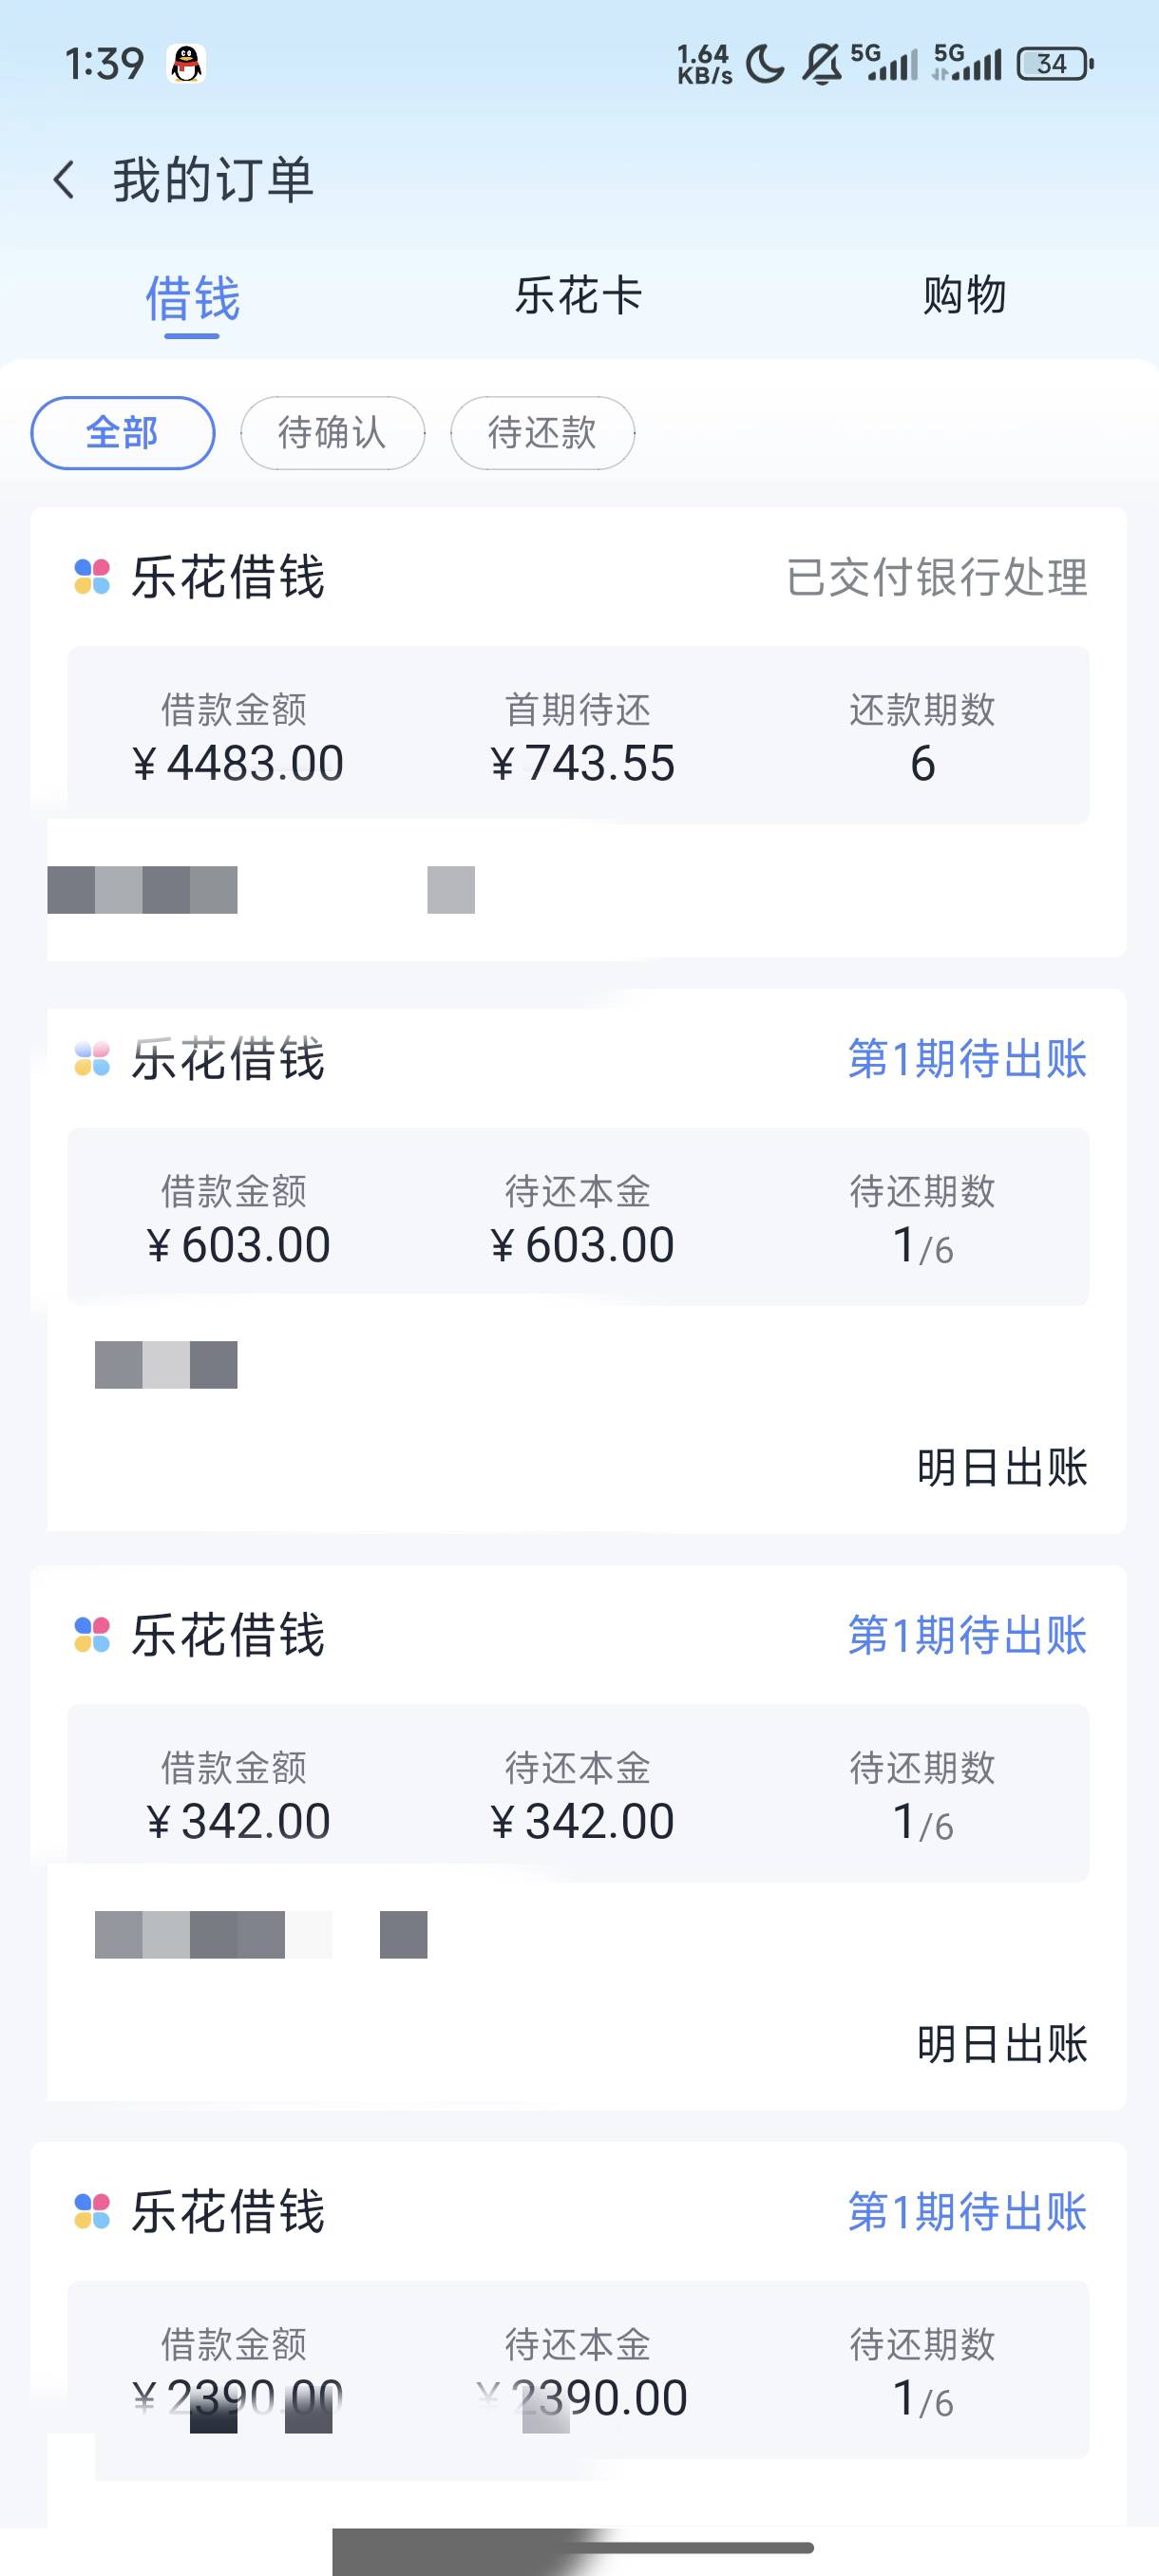Tap 第1期待出账 on the 2390.00 order
The height and width of the screenshot is (2576, 1159).
coord(966,2211)
